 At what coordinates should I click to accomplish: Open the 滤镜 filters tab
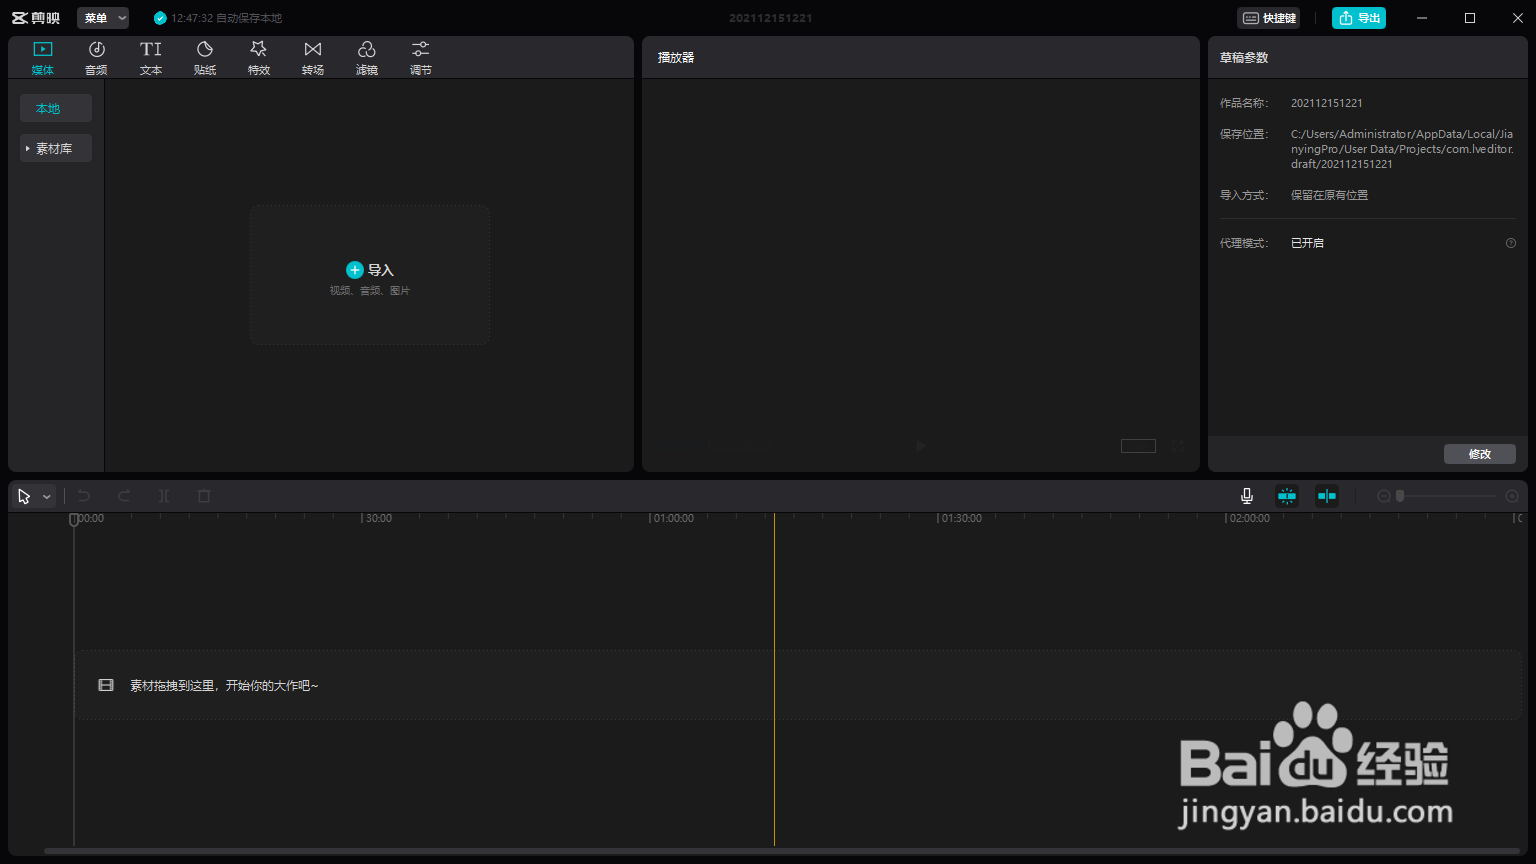(x=367, y=58)
